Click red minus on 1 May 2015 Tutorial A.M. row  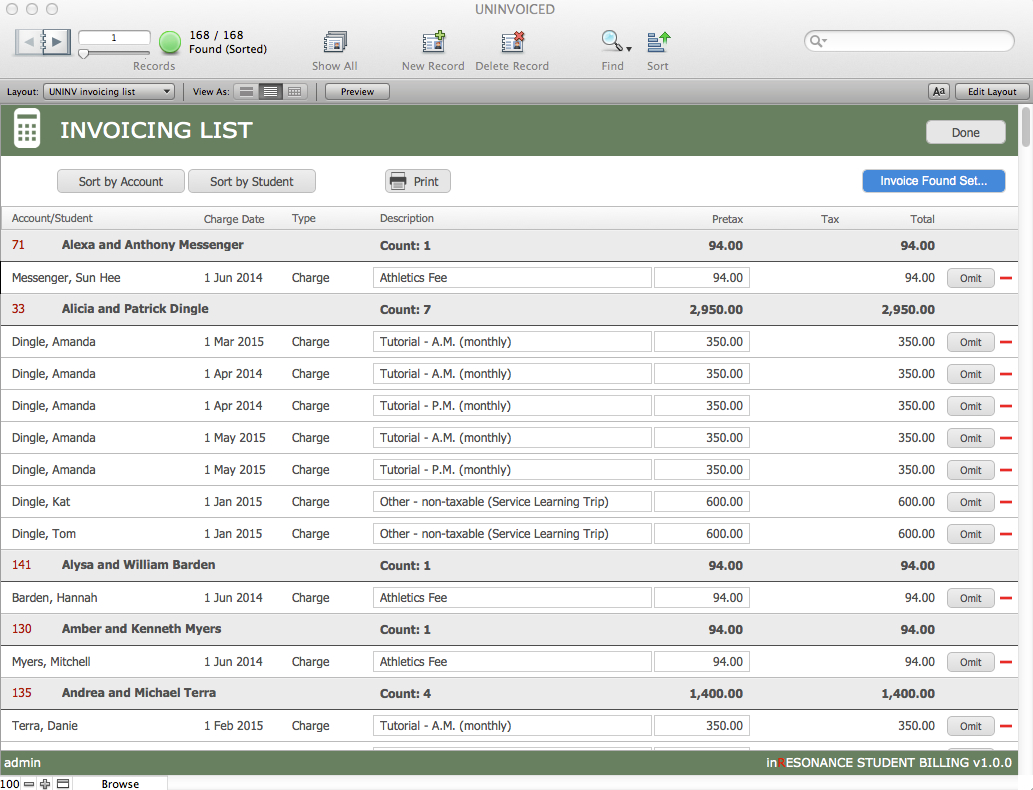click(x=1006, y=438)
